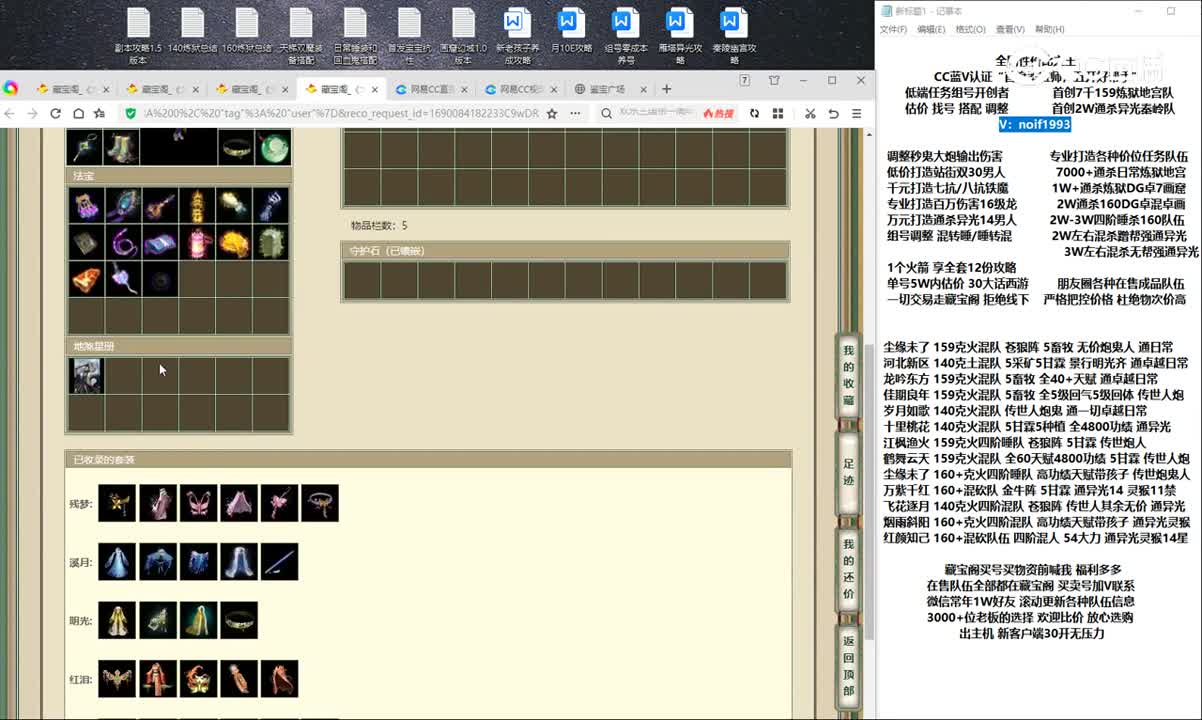Click the first 明光 golden robe item

point(117,620)
